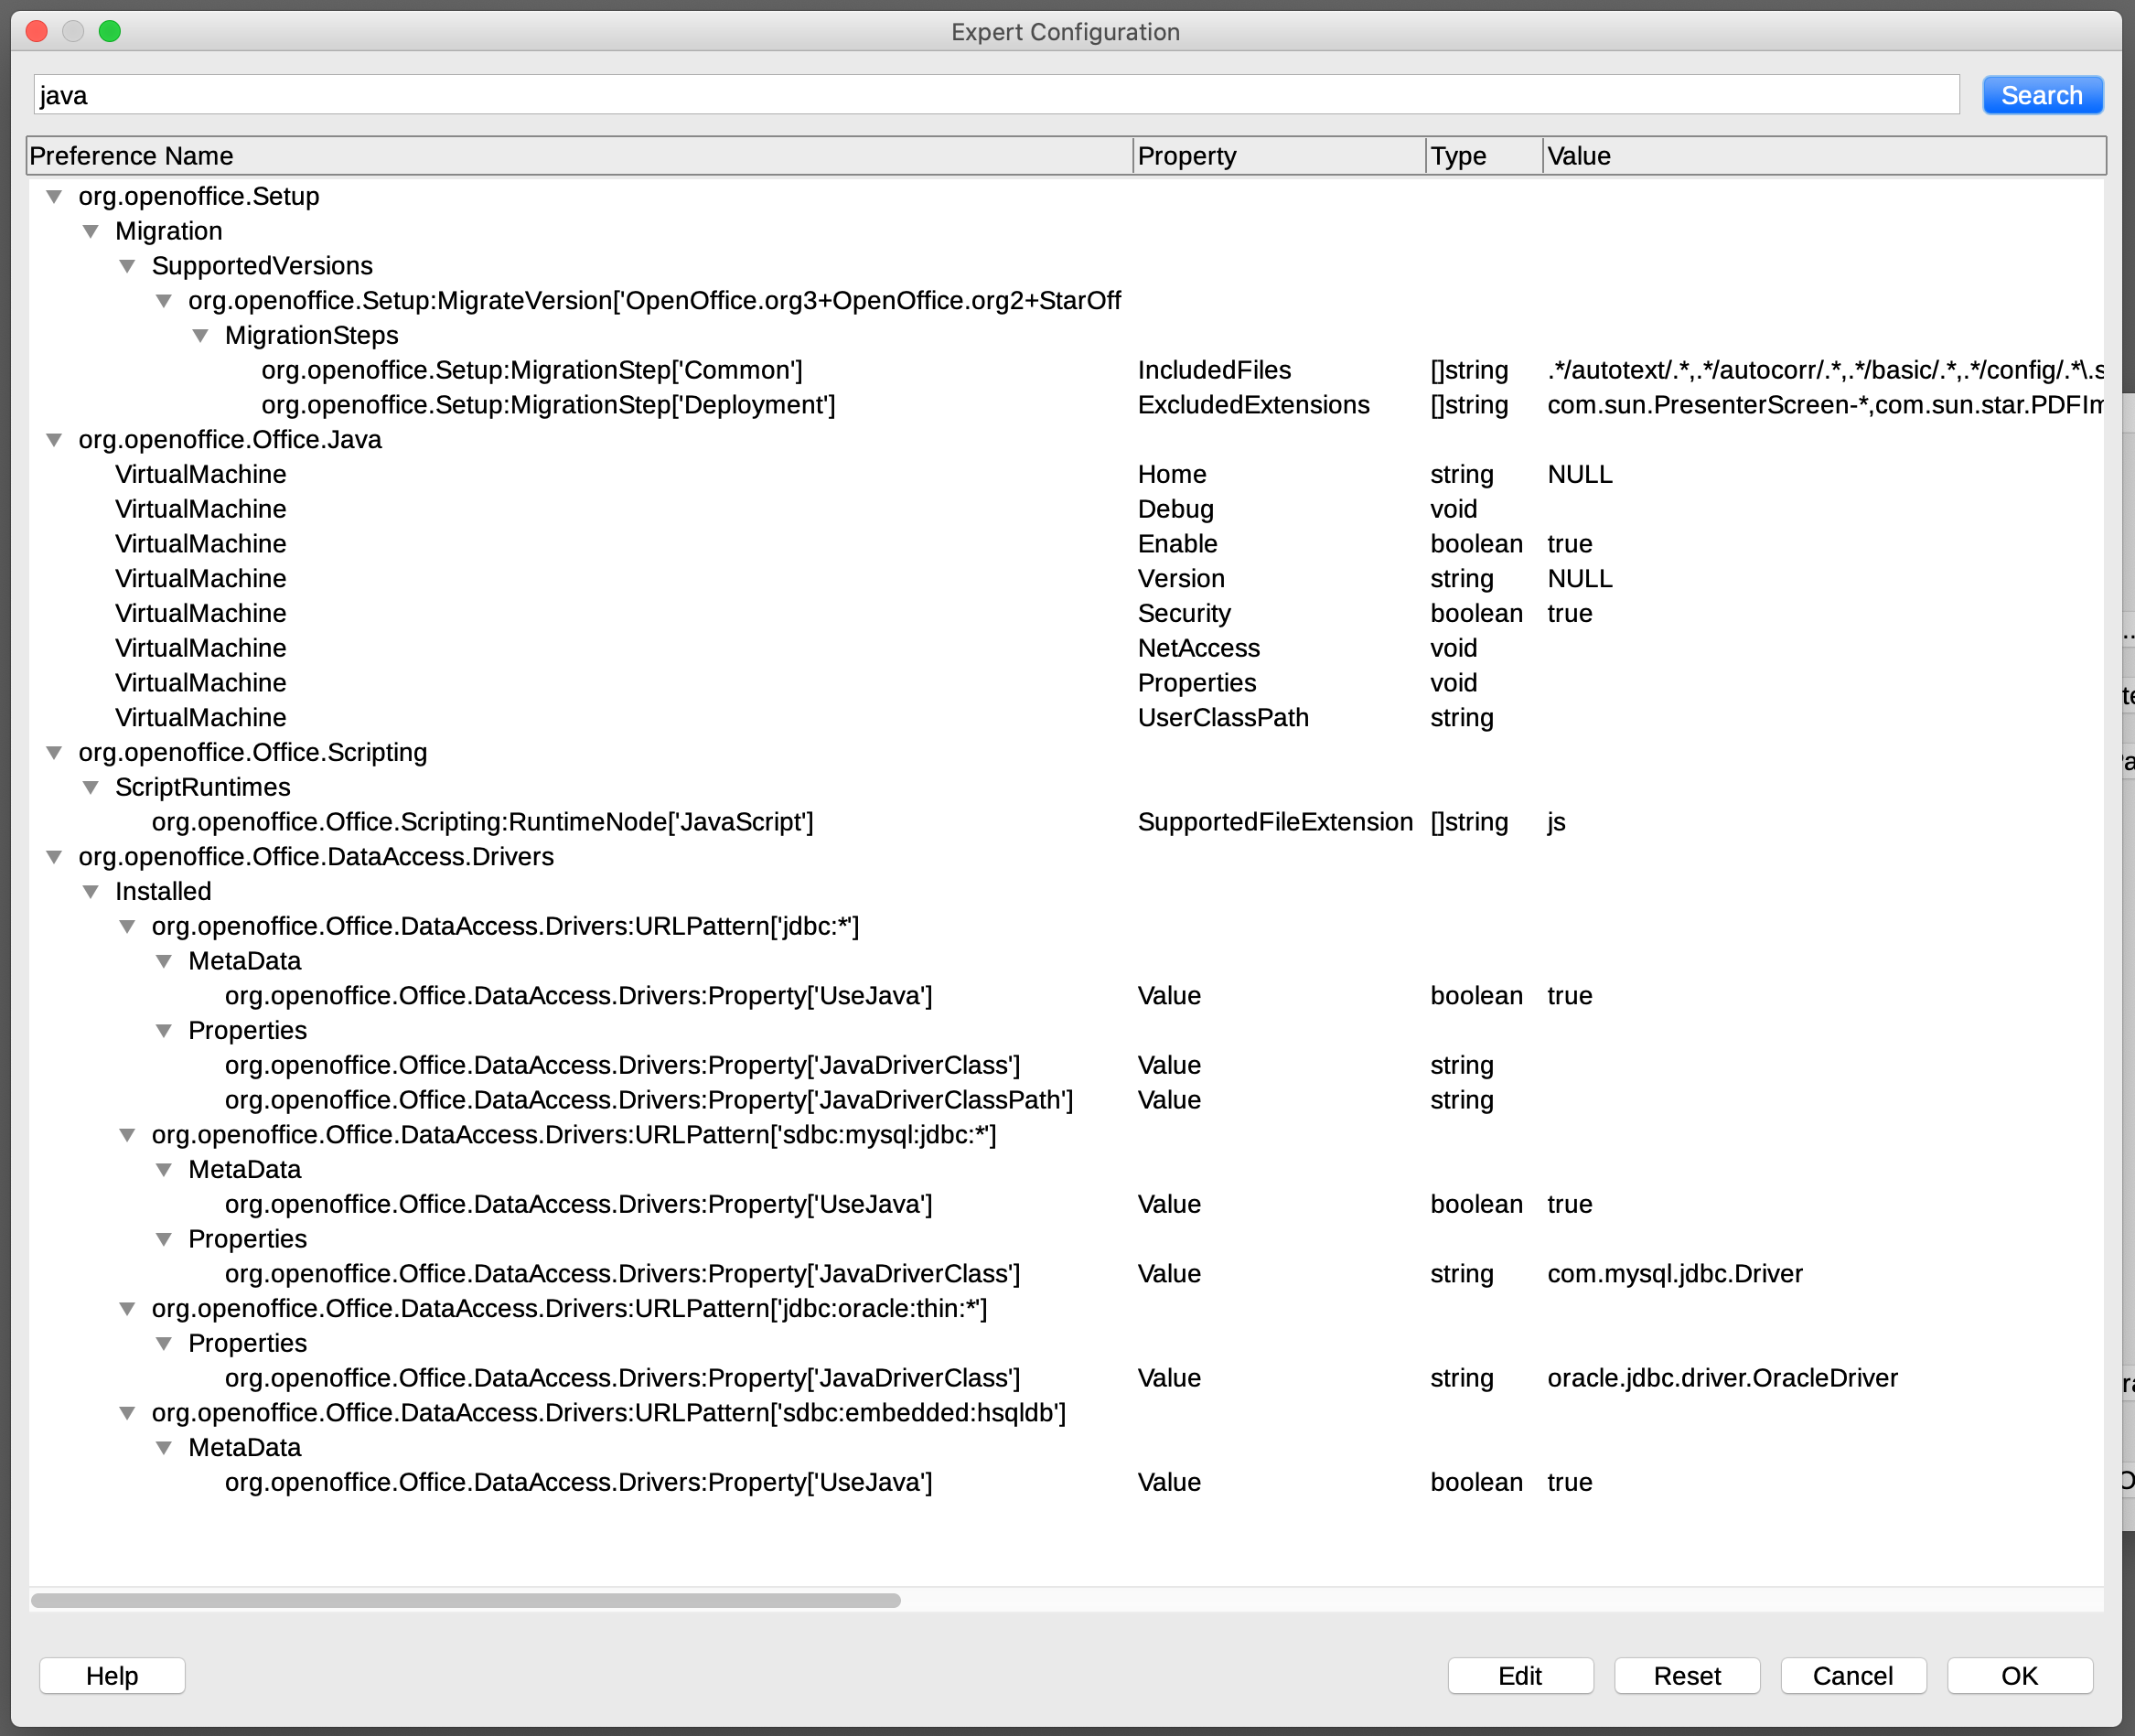Screen dimensions: 2135x1736
Task: Collapse the org.openoffice.Setup tree node
Action: click(55, 196)
